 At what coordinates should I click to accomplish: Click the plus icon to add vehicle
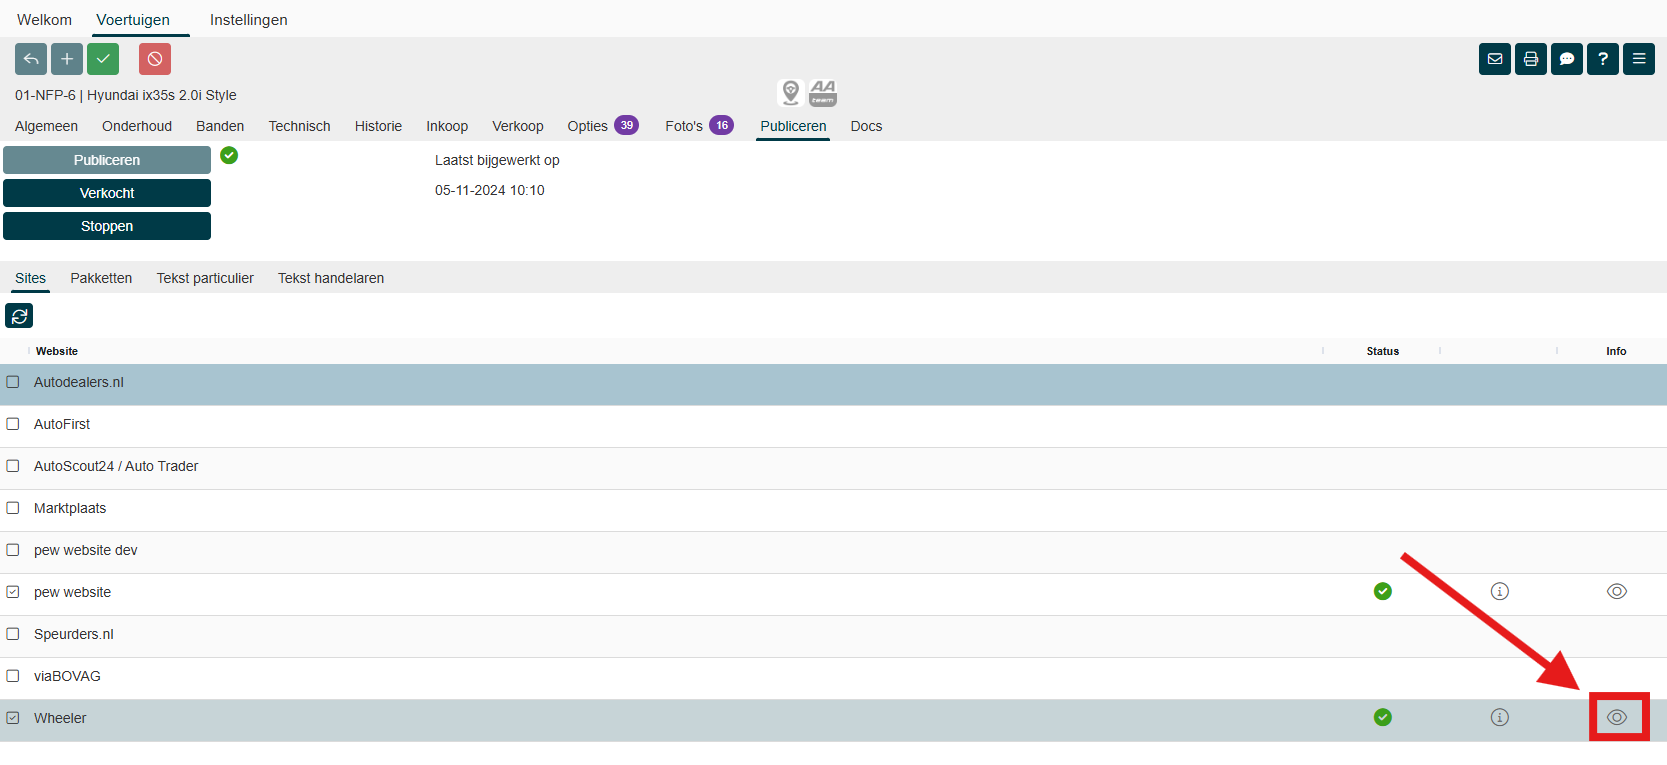pos(67,59)
